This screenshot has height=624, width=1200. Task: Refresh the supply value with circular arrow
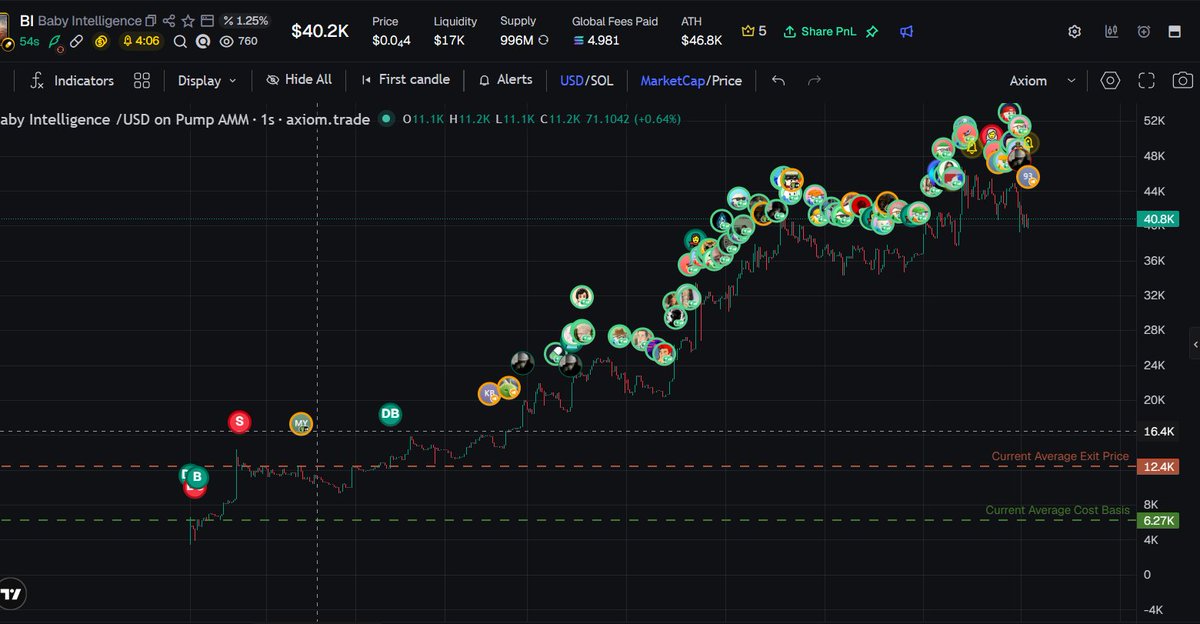point(543,41)
